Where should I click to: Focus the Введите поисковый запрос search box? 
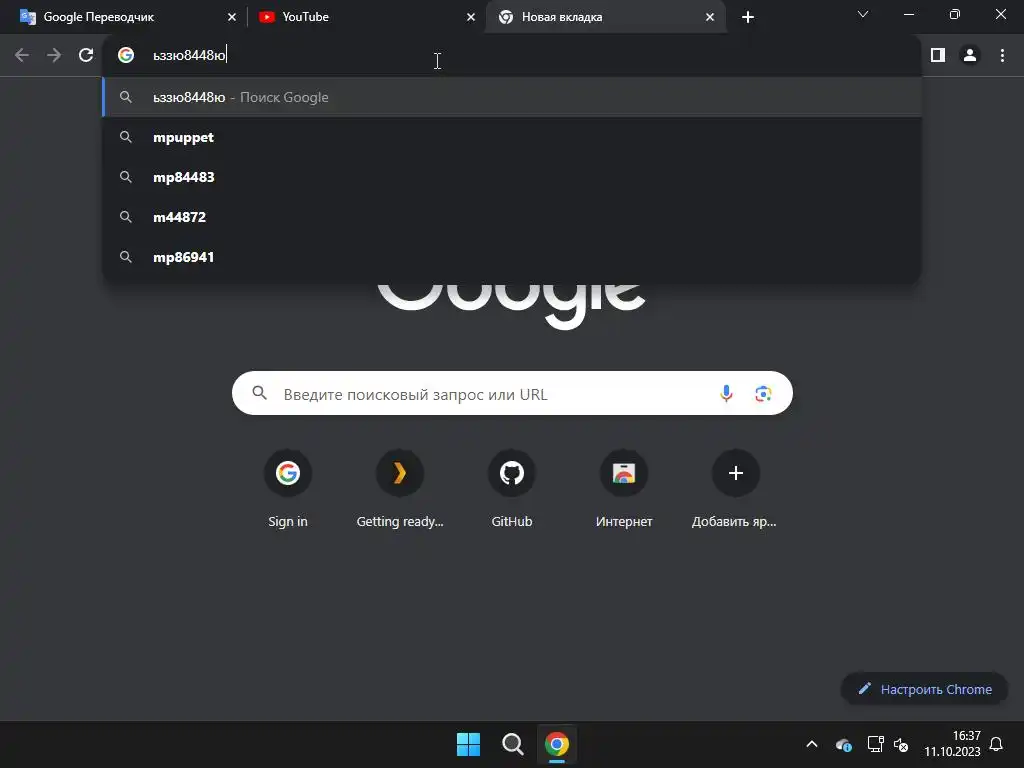512,393
